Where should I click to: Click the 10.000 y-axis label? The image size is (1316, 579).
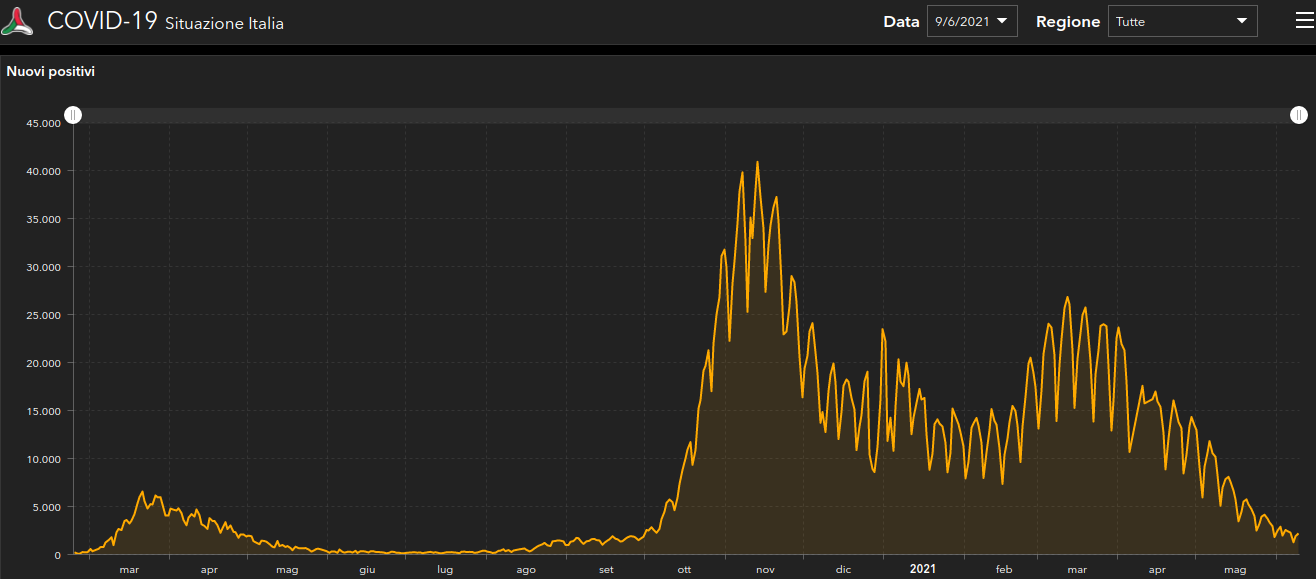click(x=44, y=459)
